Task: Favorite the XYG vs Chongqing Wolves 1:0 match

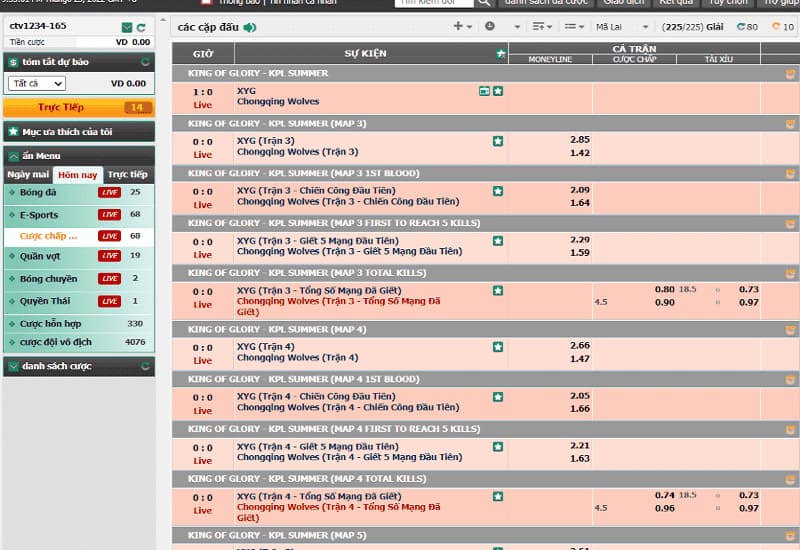Action: coord(498,91)
